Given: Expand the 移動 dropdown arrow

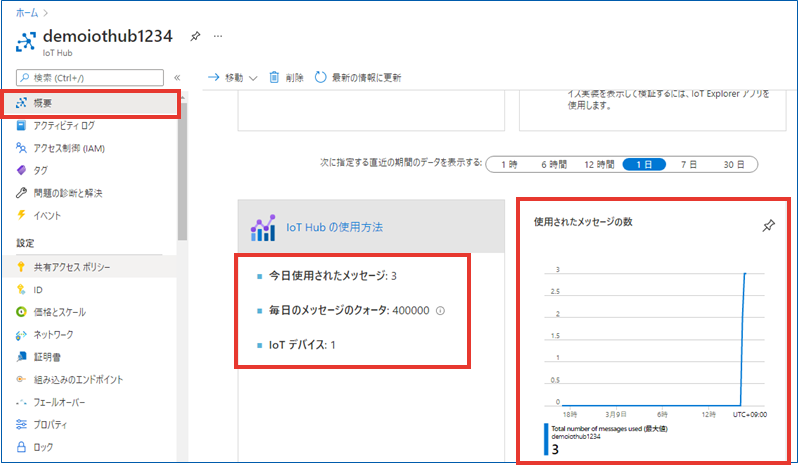Looking at the screenshot, I should (253, 78).
